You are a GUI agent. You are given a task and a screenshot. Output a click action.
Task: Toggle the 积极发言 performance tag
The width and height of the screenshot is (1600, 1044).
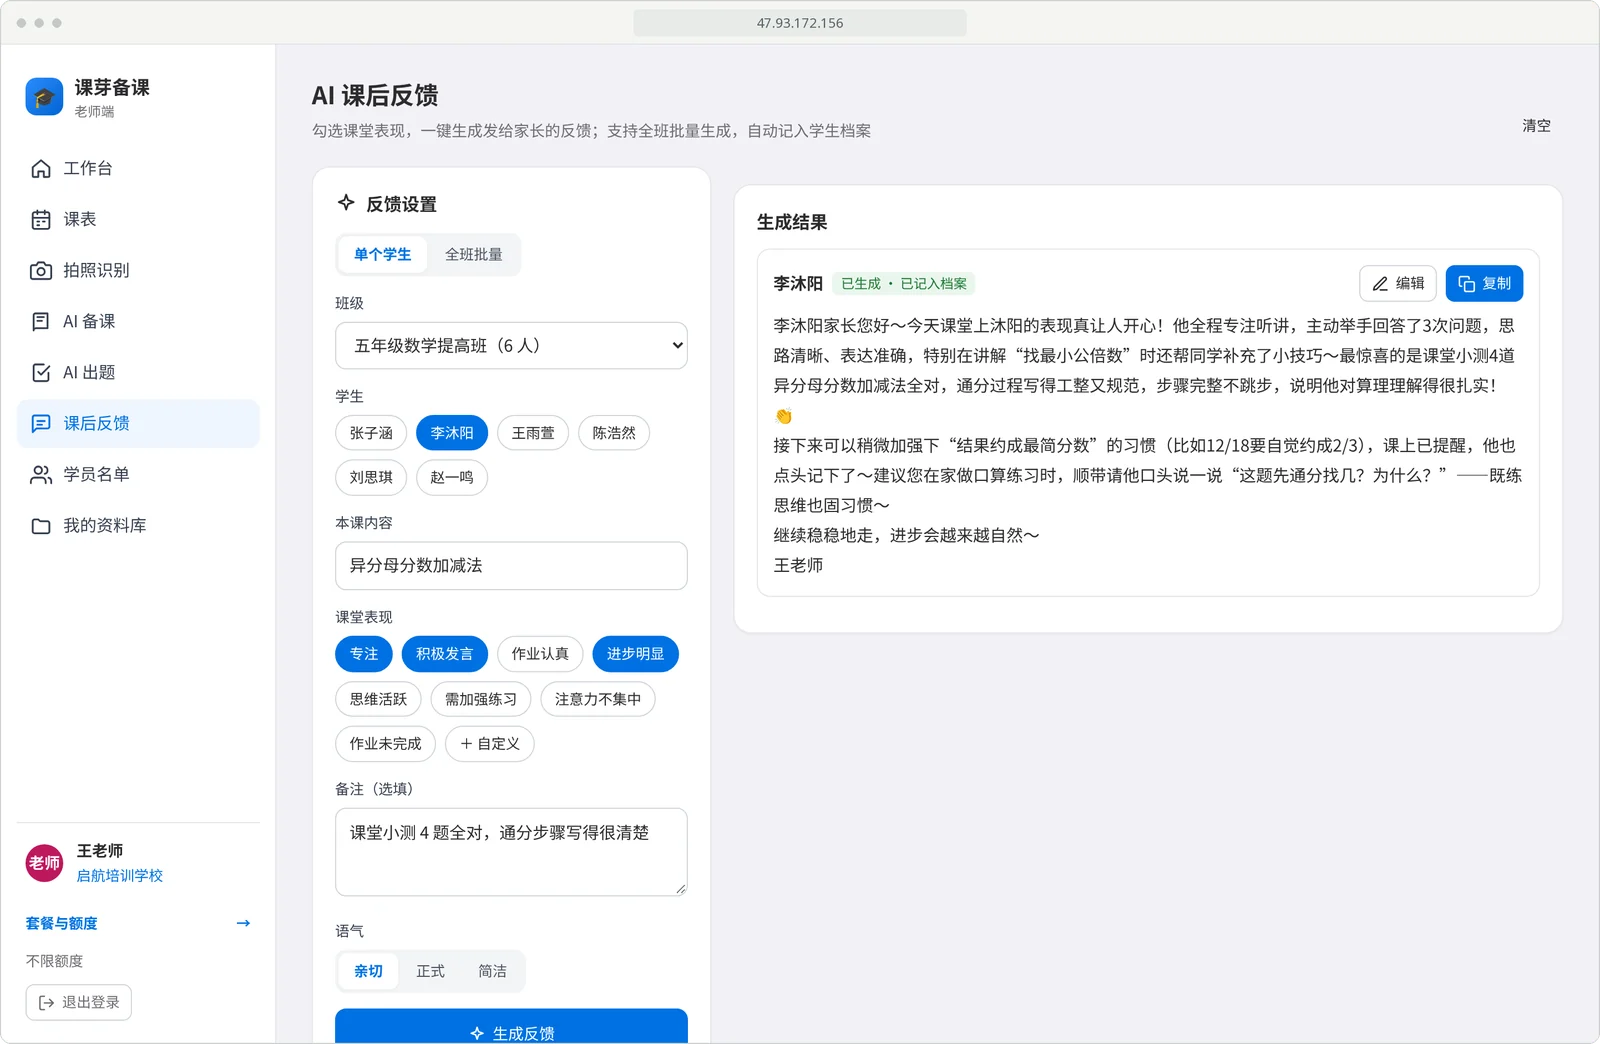(445, 654)
